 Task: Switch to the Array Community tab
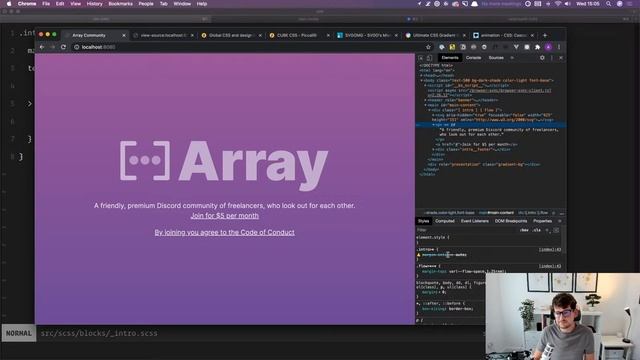[95, 36]
